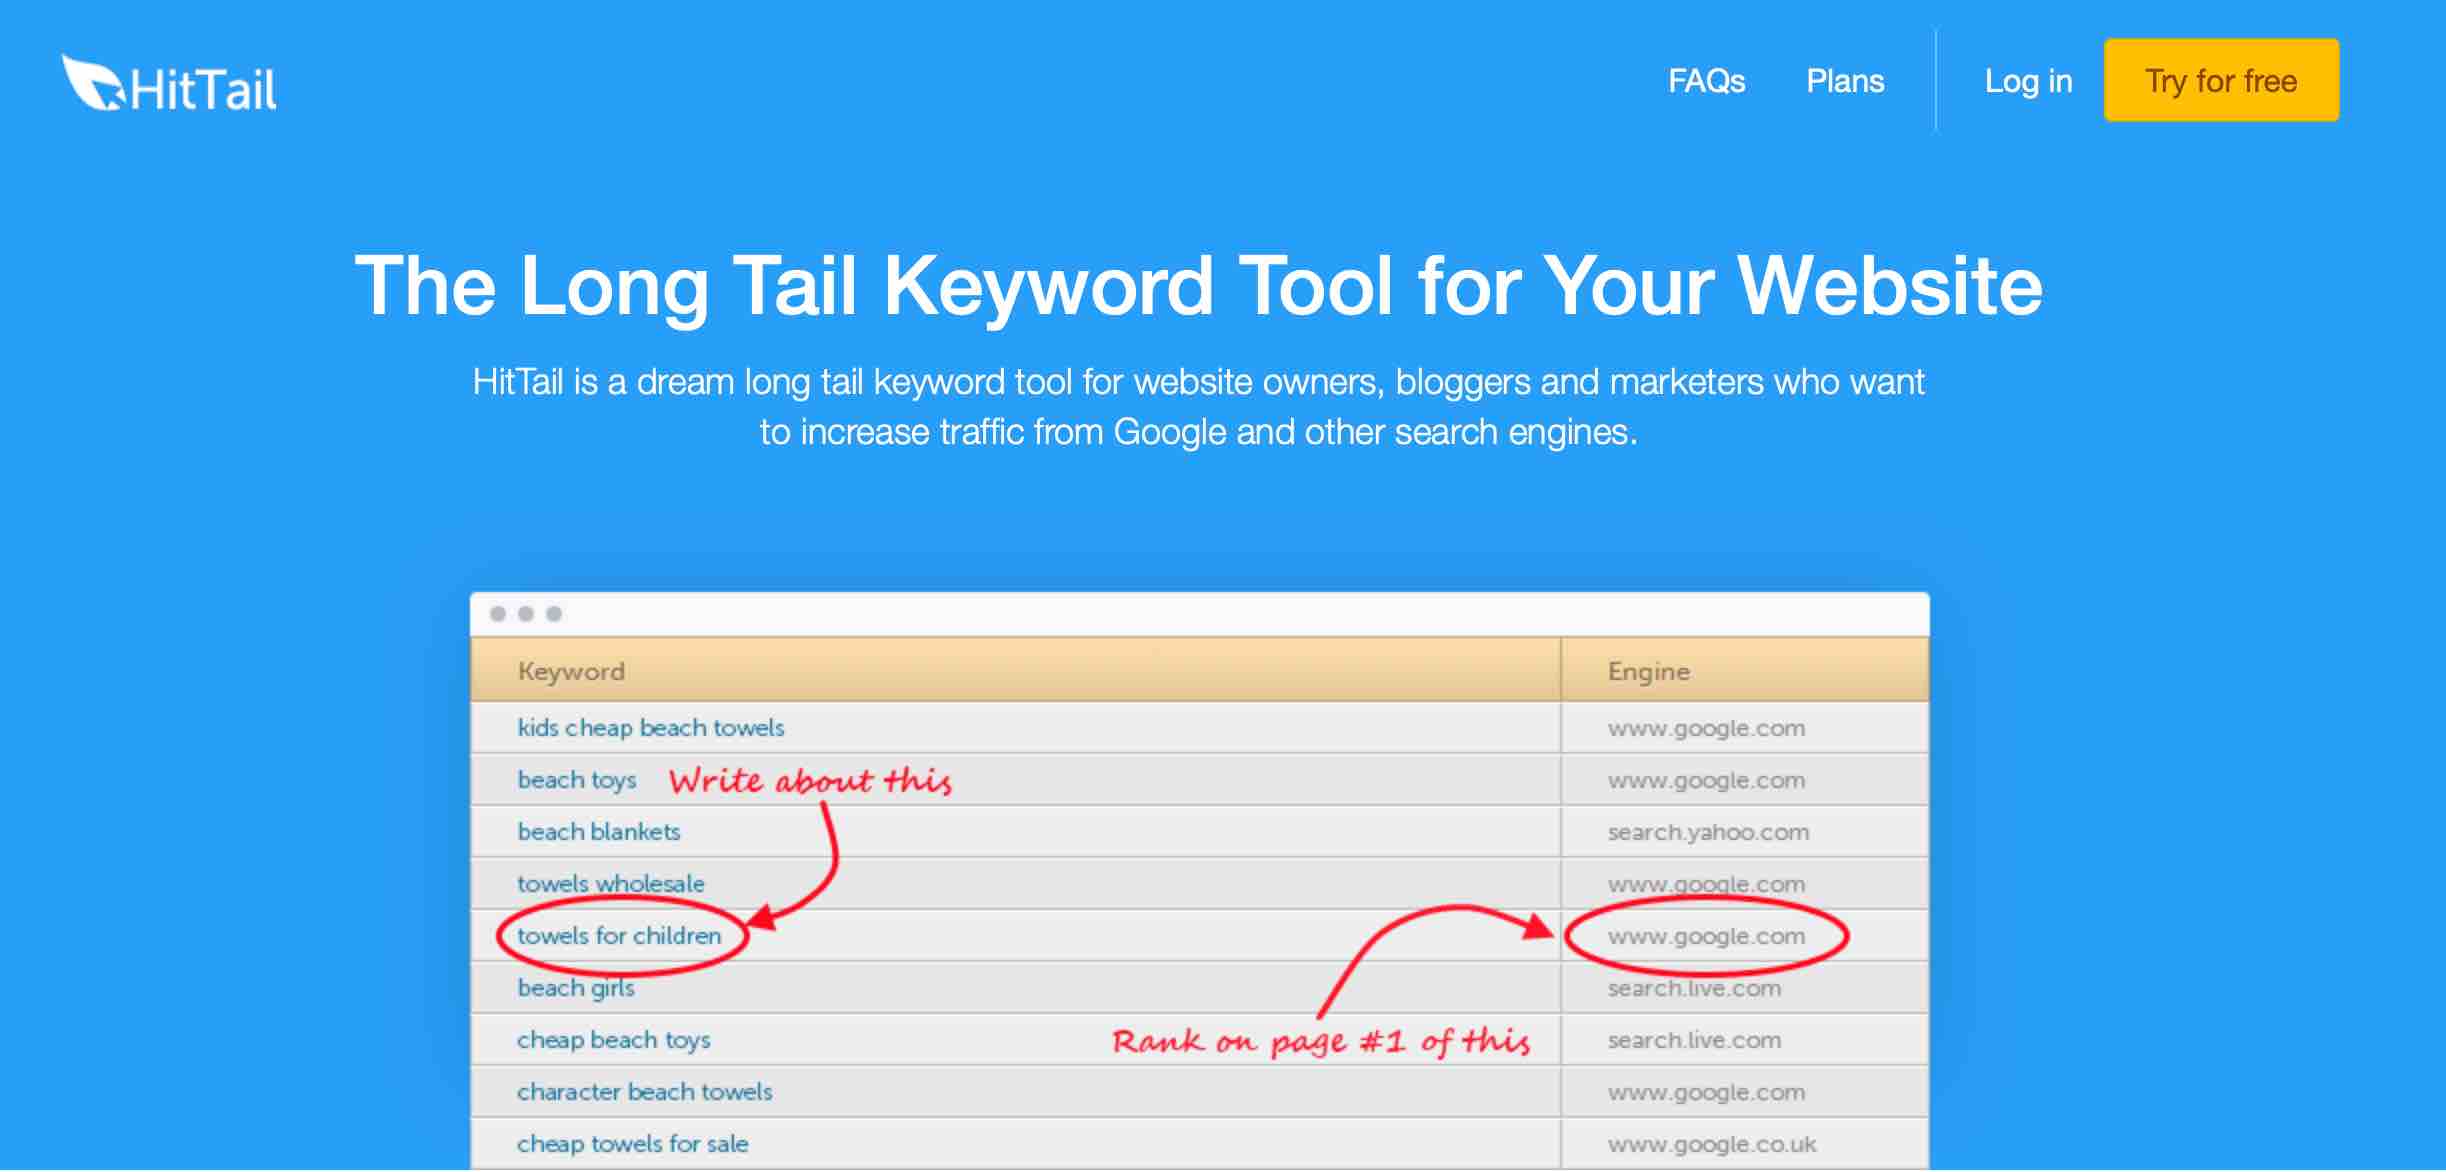Image resolution: width=2446 pixels, height=1172 pixels.
Task: Select keyword 'beach blankets'
Action: (598, 832)
